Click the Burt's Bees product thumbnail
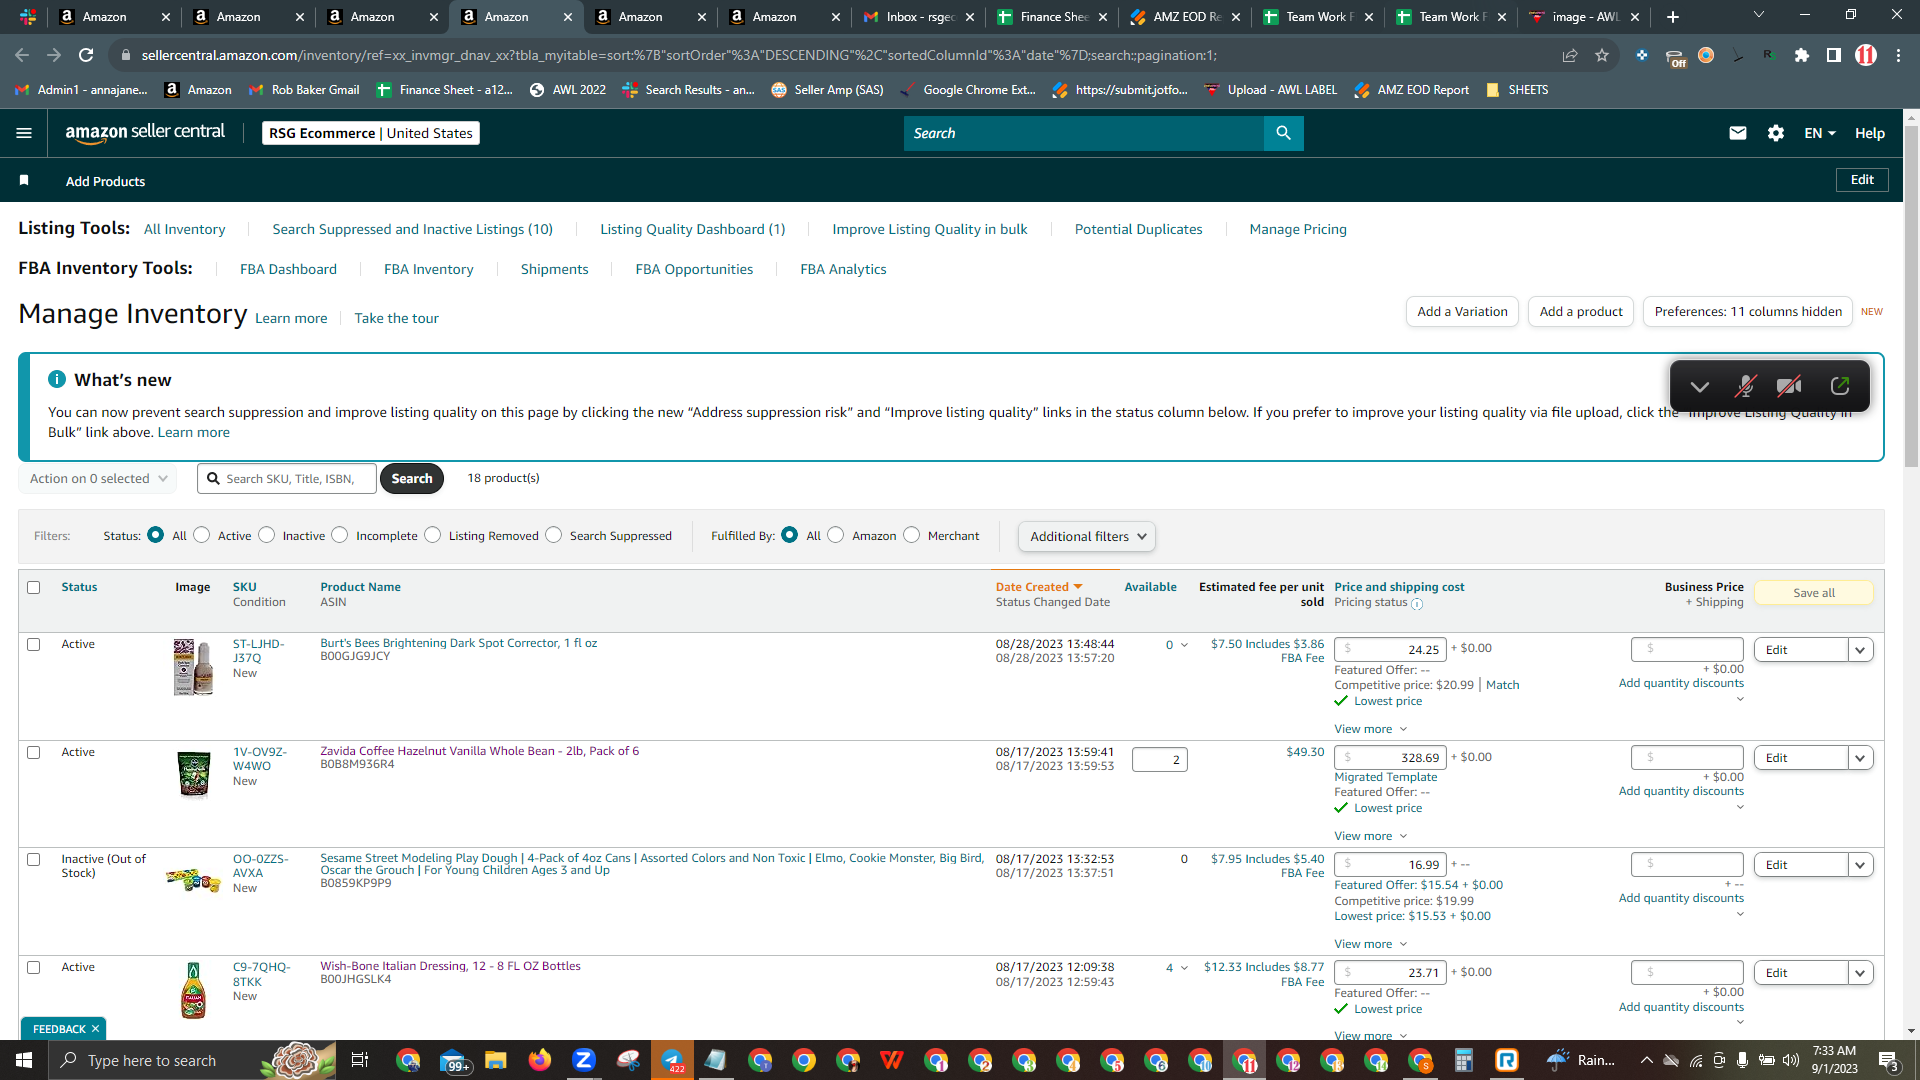The width and height of the screenshot is (1920, 1080). pyautogui.click(x=193, y=667)
